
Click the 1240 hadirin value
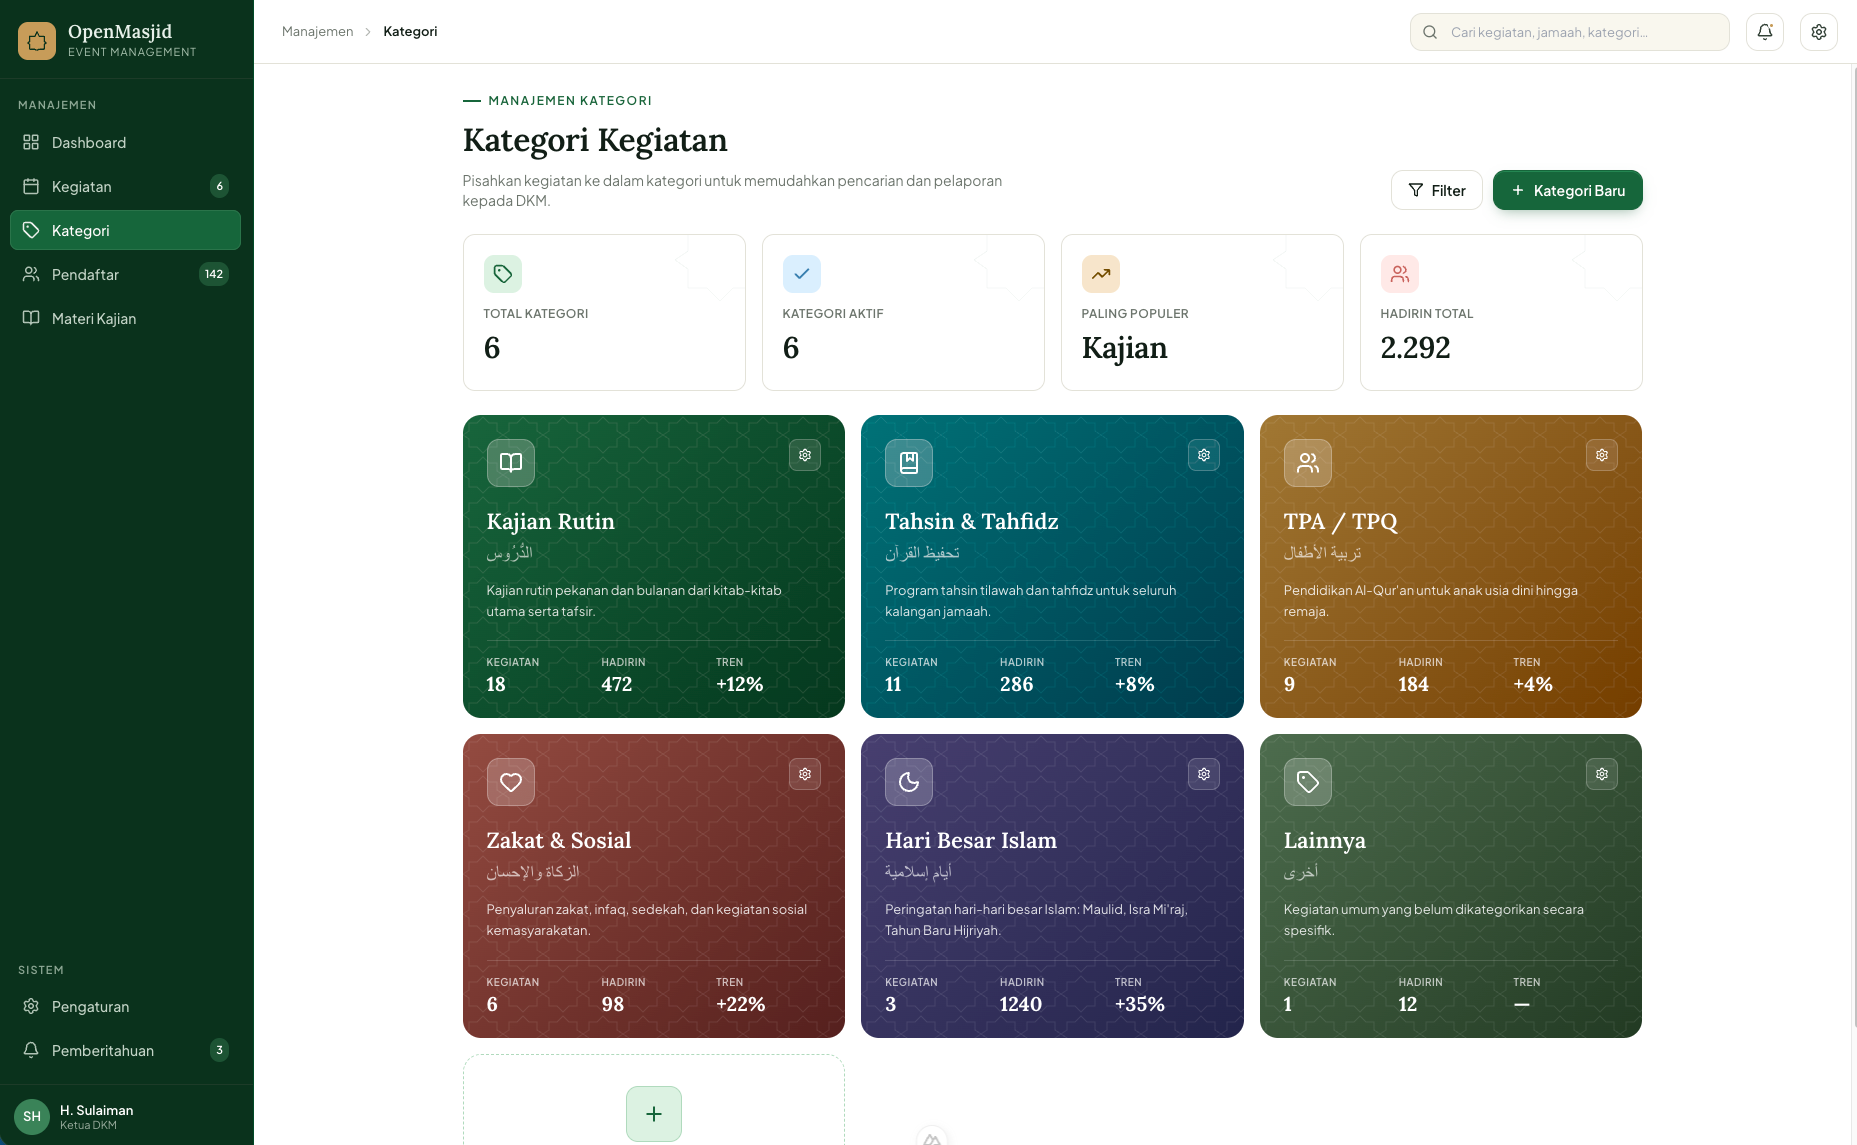coord(1020,1004)
